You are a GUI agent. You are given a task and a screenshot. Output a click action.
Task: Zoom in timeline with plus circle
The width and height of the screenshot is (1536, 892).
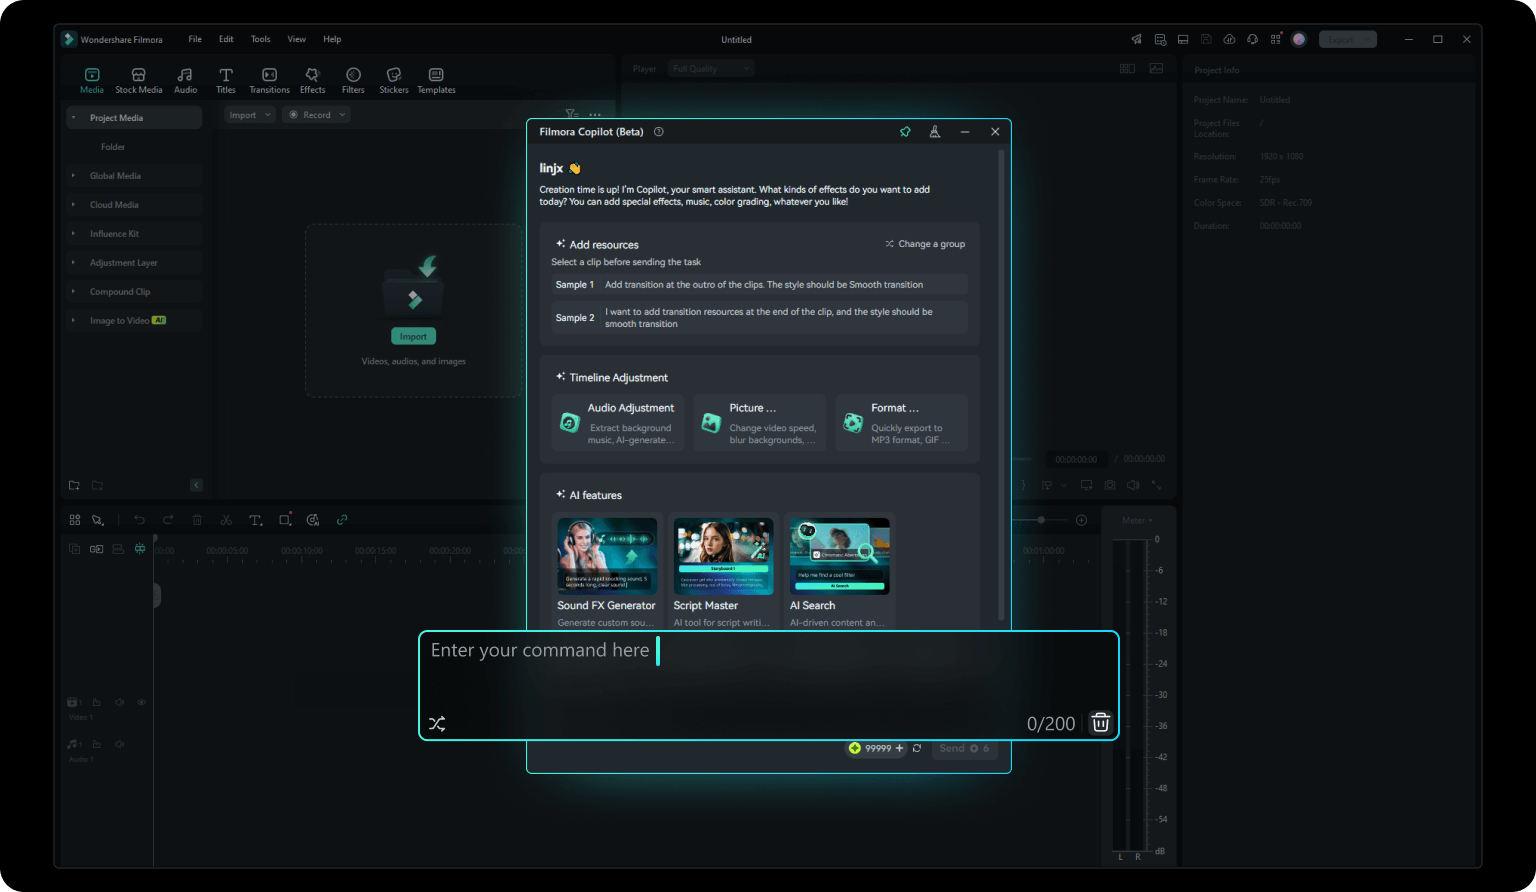click(x=1081, y=520)
